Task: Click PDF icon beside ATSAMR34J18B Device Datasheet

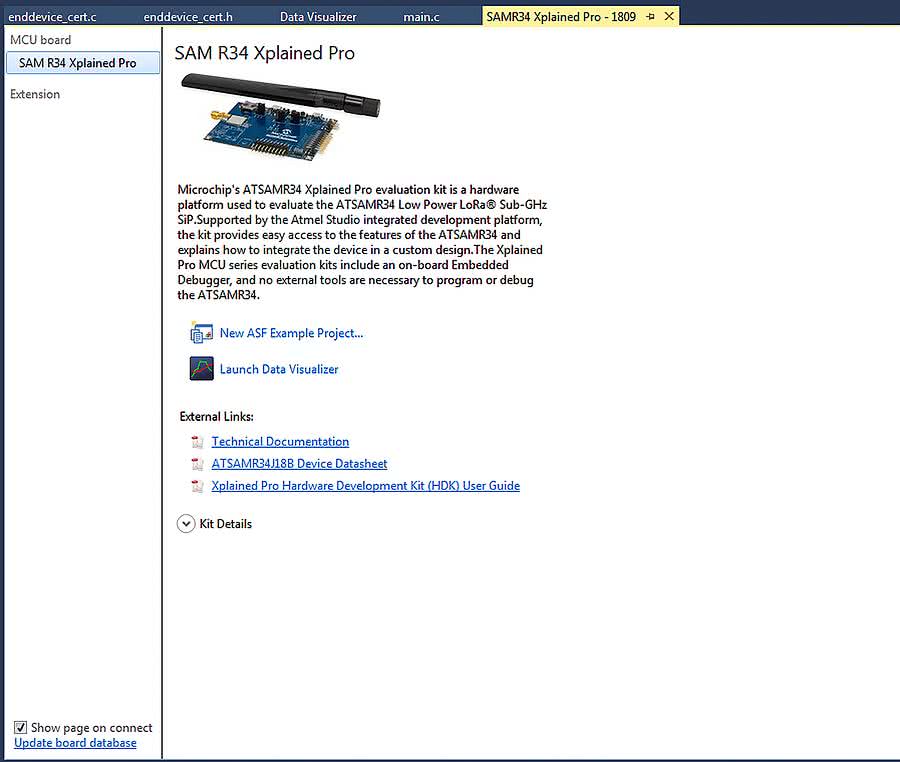Action: 197,464
